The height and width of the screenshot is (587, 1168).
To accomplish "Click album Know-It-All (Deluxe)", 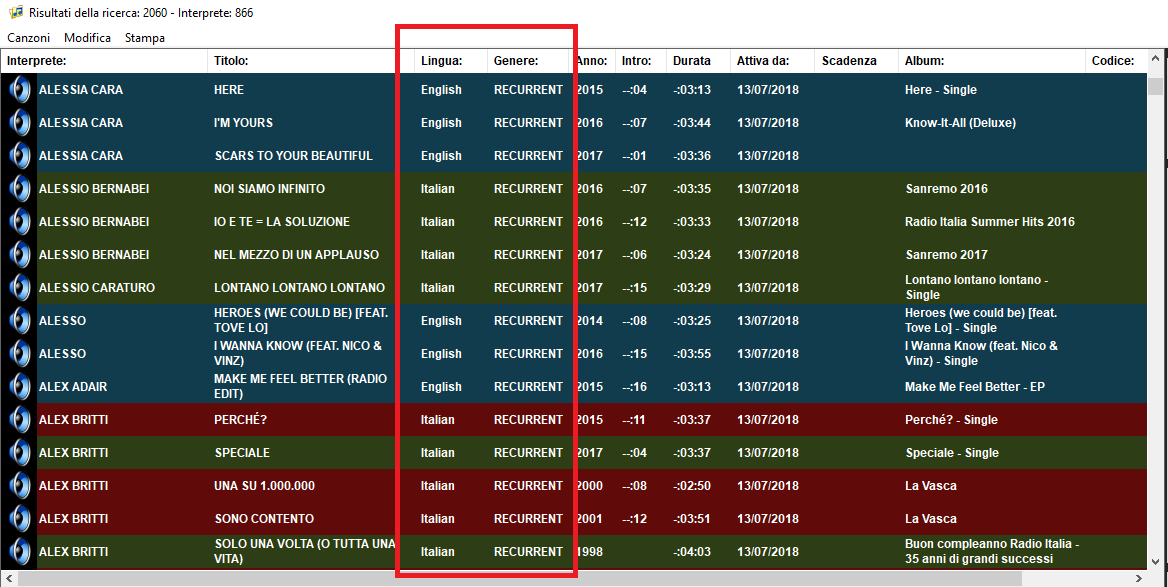I will coord(960,122).
